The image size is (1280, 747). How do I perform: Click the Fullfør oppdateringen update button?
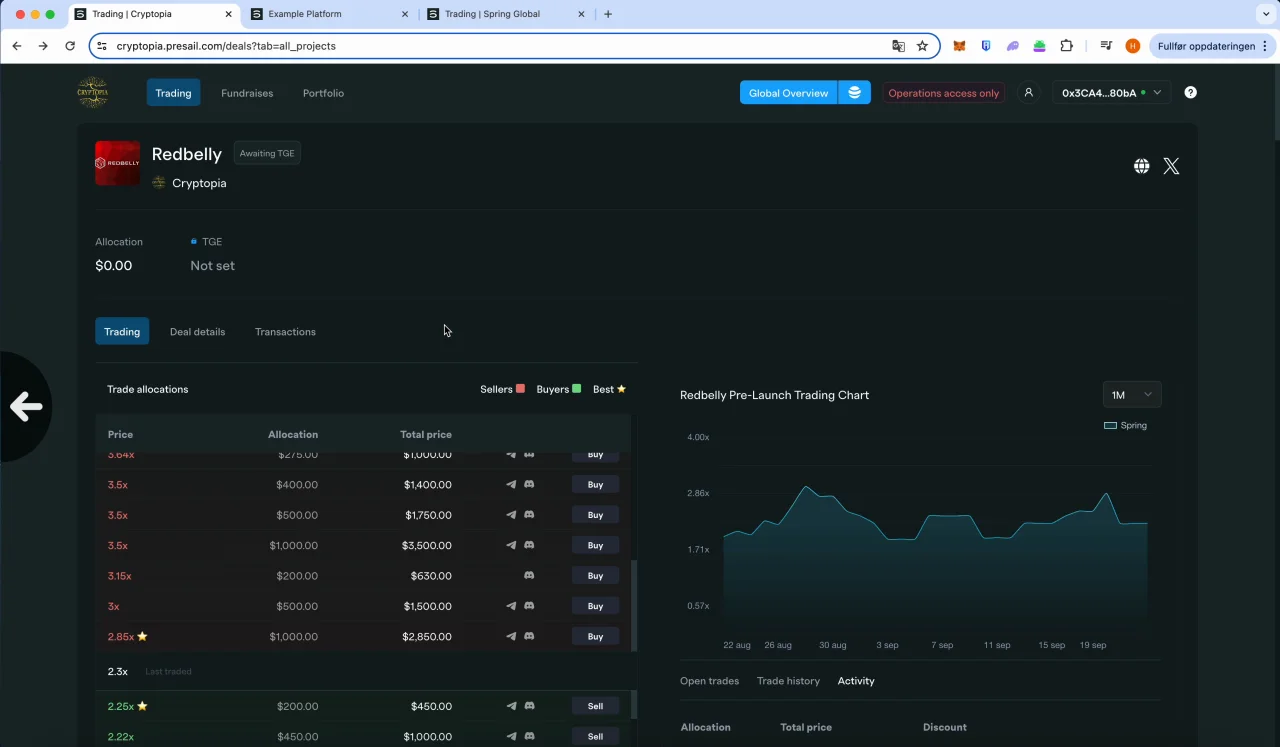1205,46
